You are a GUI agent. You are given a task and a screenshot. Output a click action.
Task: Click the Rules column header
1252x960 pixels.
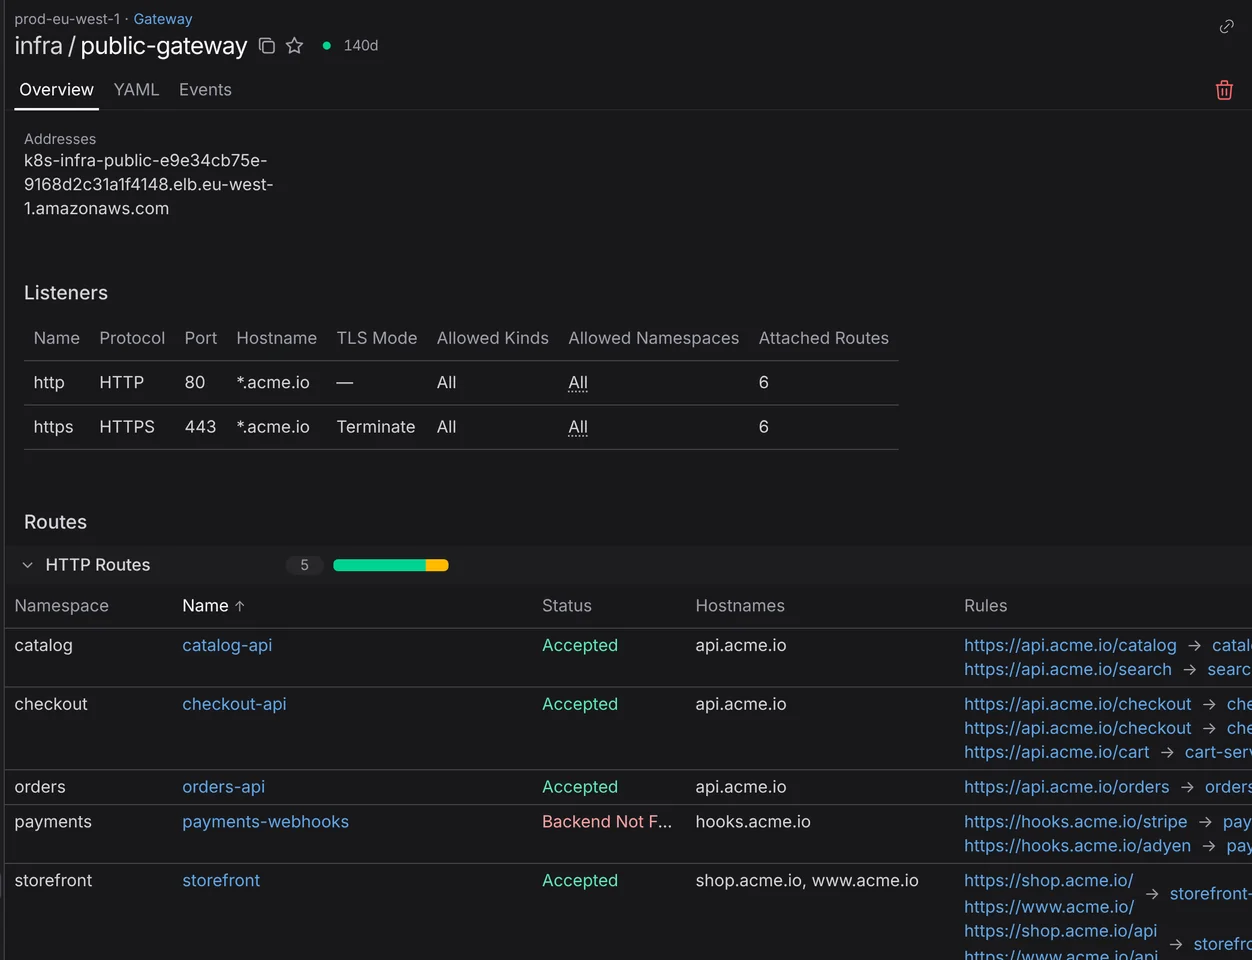tap(985, 606)
